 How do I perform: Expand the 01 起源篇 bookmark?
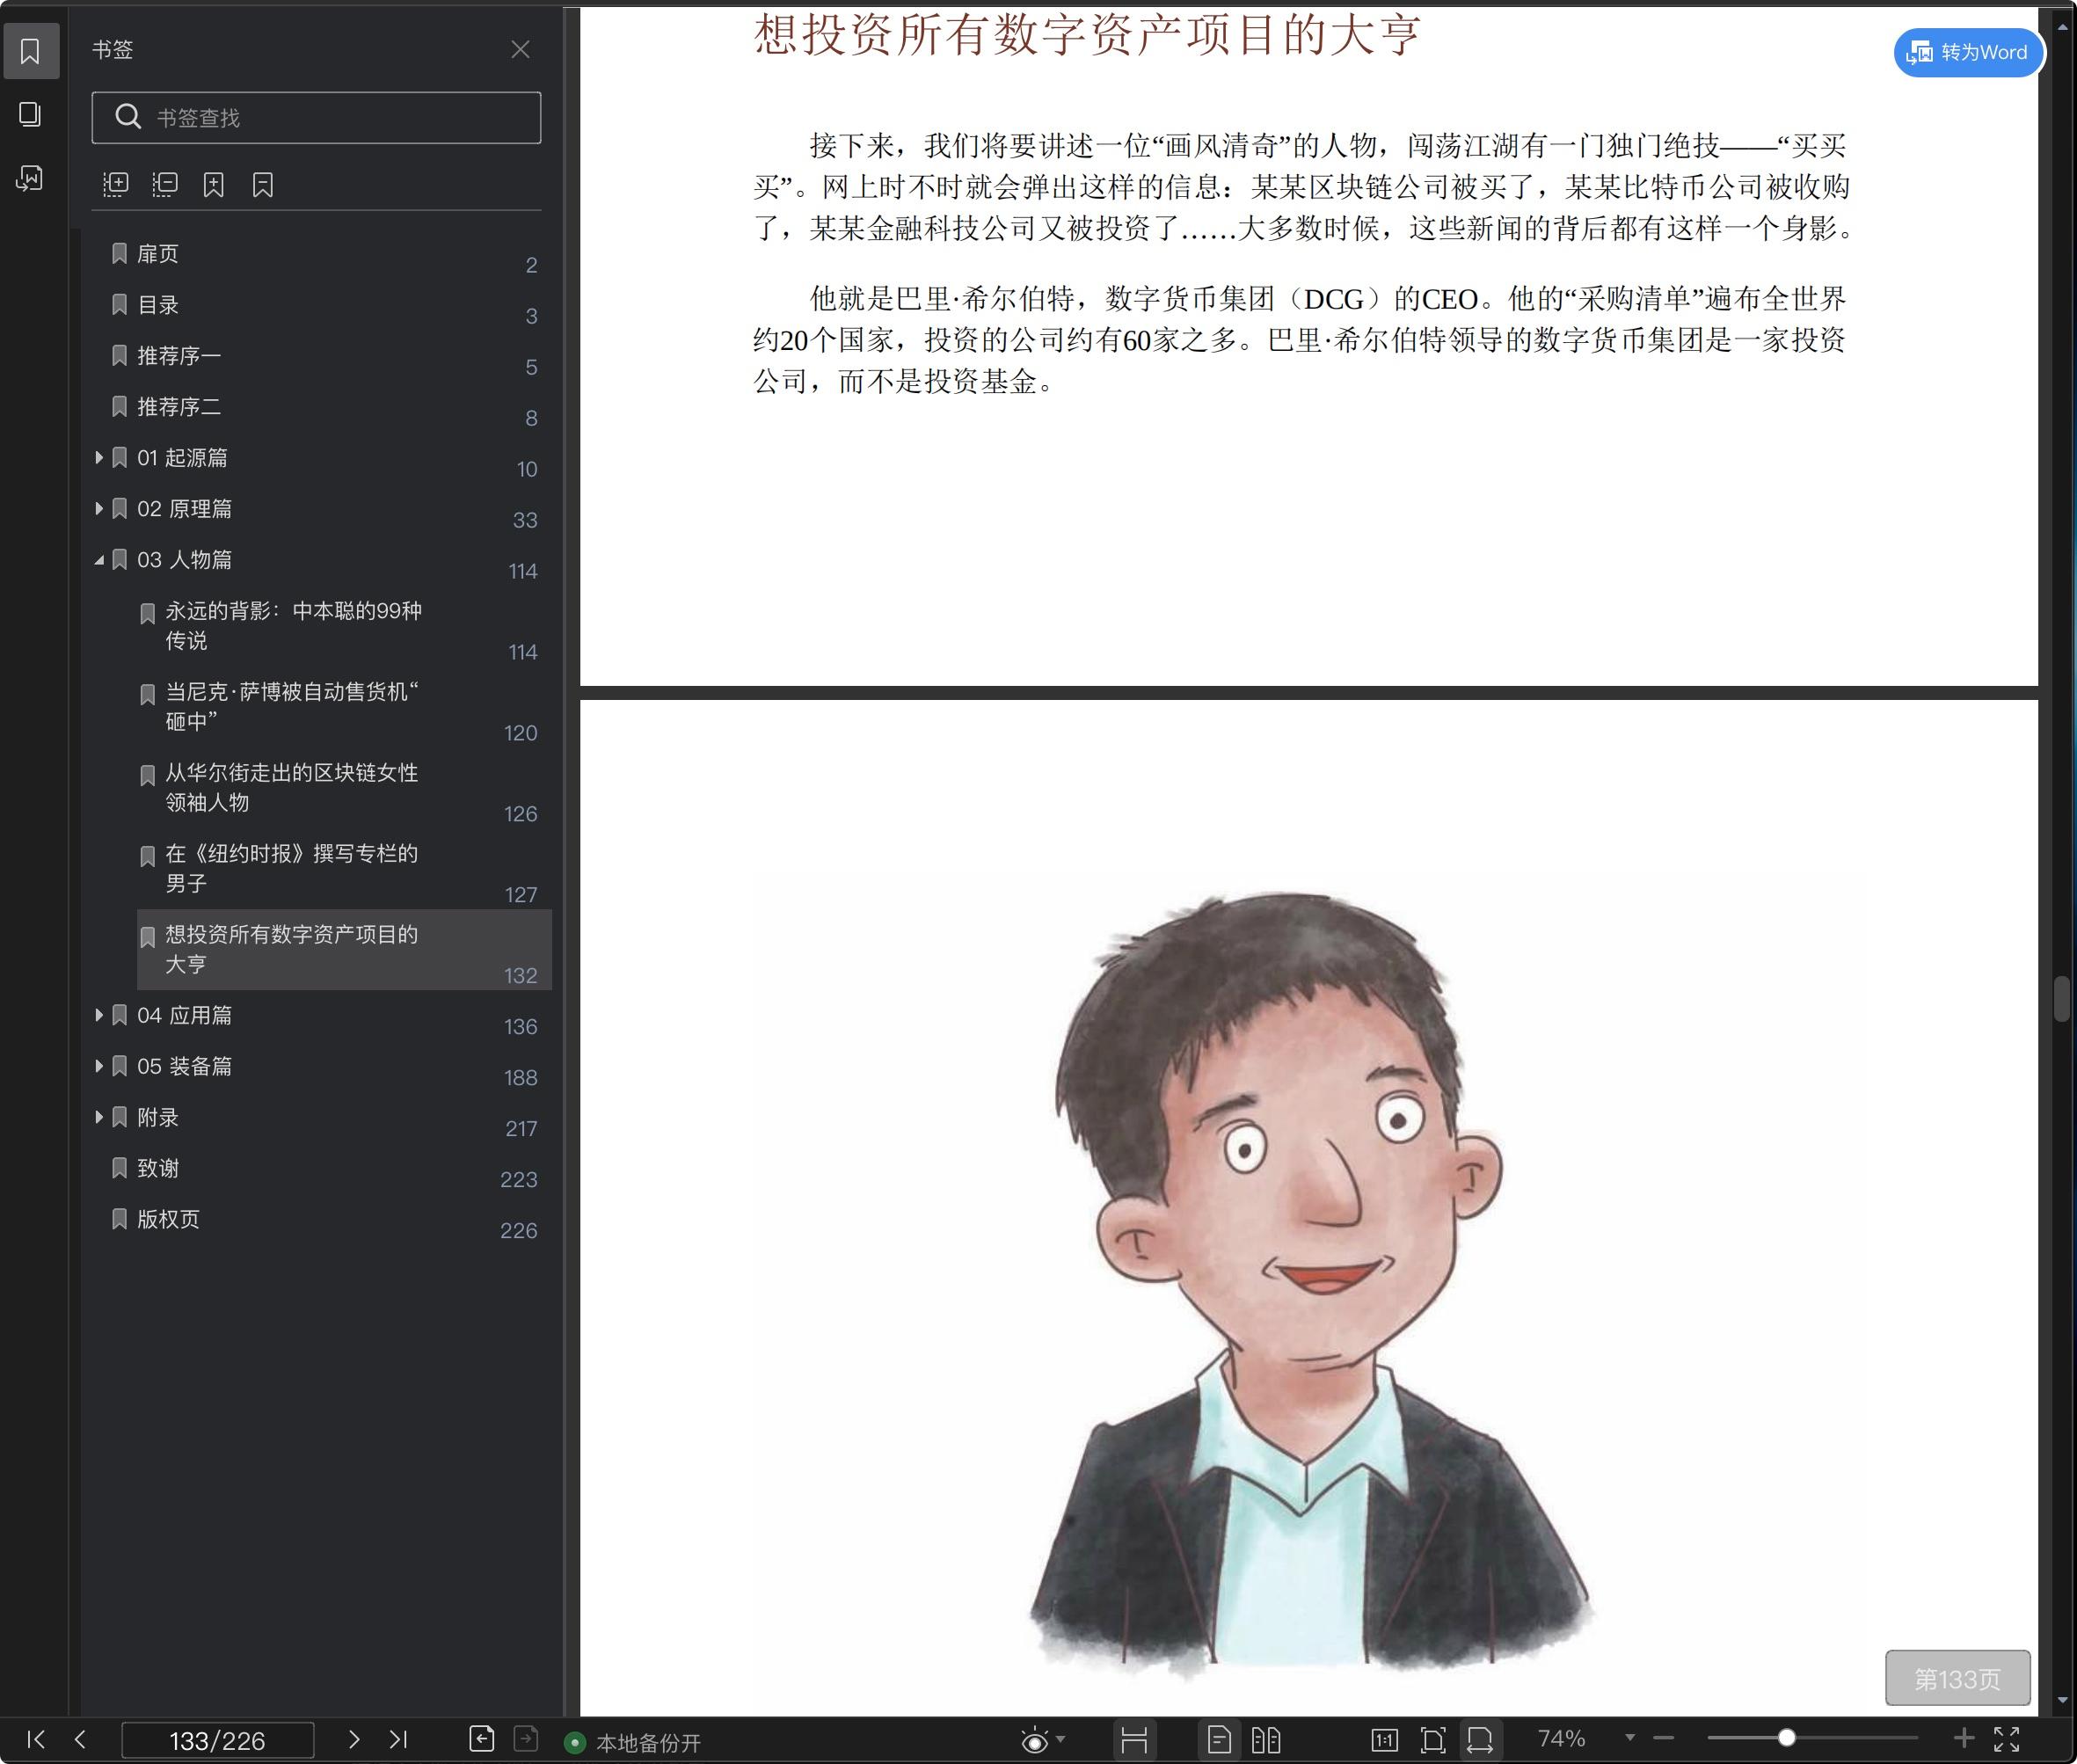pos(99,457)
